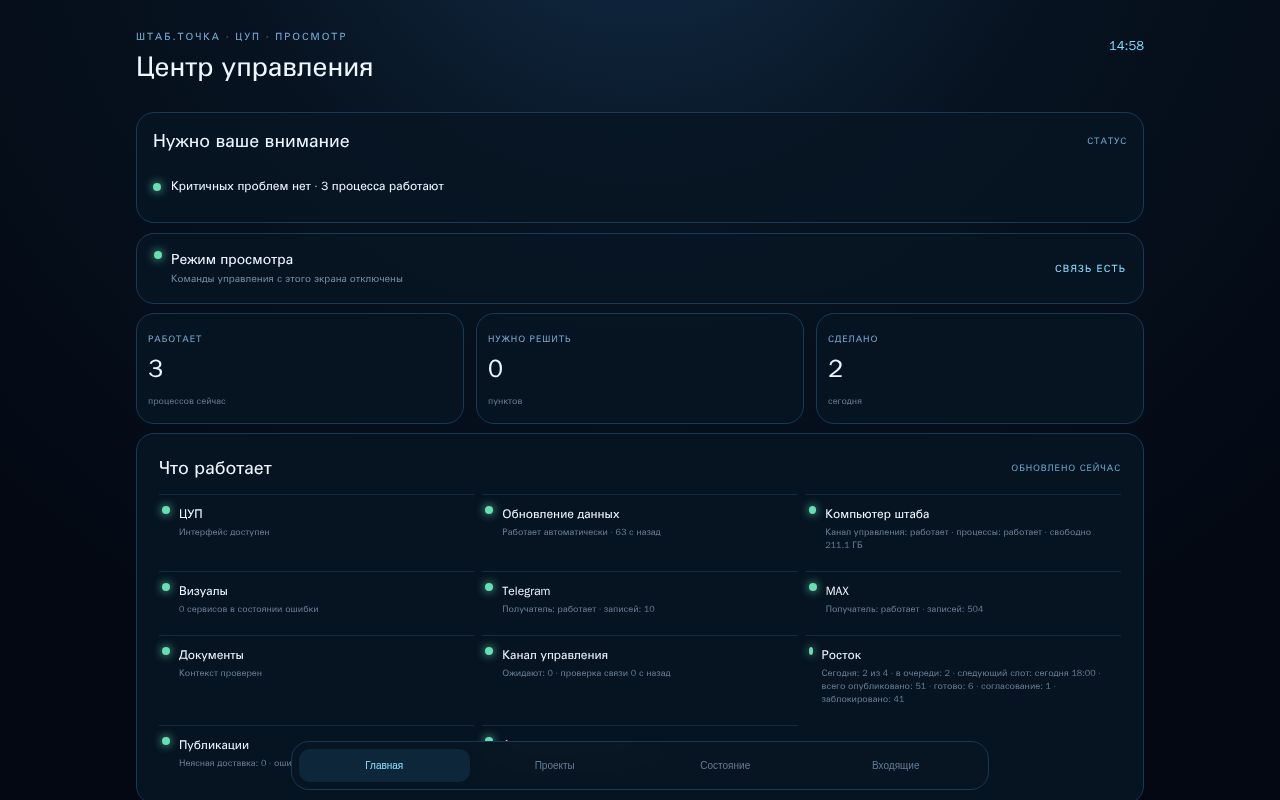Click the Нужно ваше внимание heading
This screenshot has height=800, width=1280.
(251, 141)
